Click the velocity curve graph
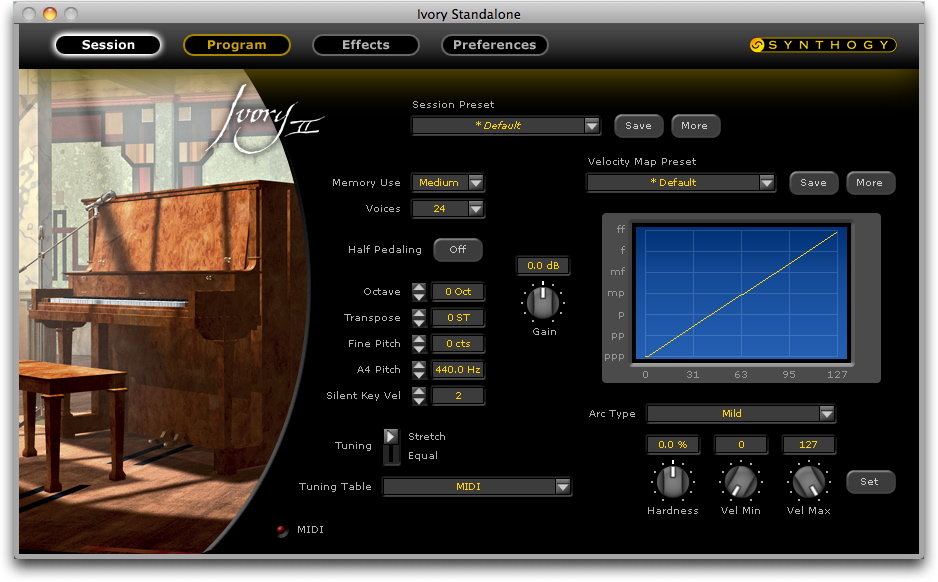Viewport: 938px width, 582px height. [741, 292]
